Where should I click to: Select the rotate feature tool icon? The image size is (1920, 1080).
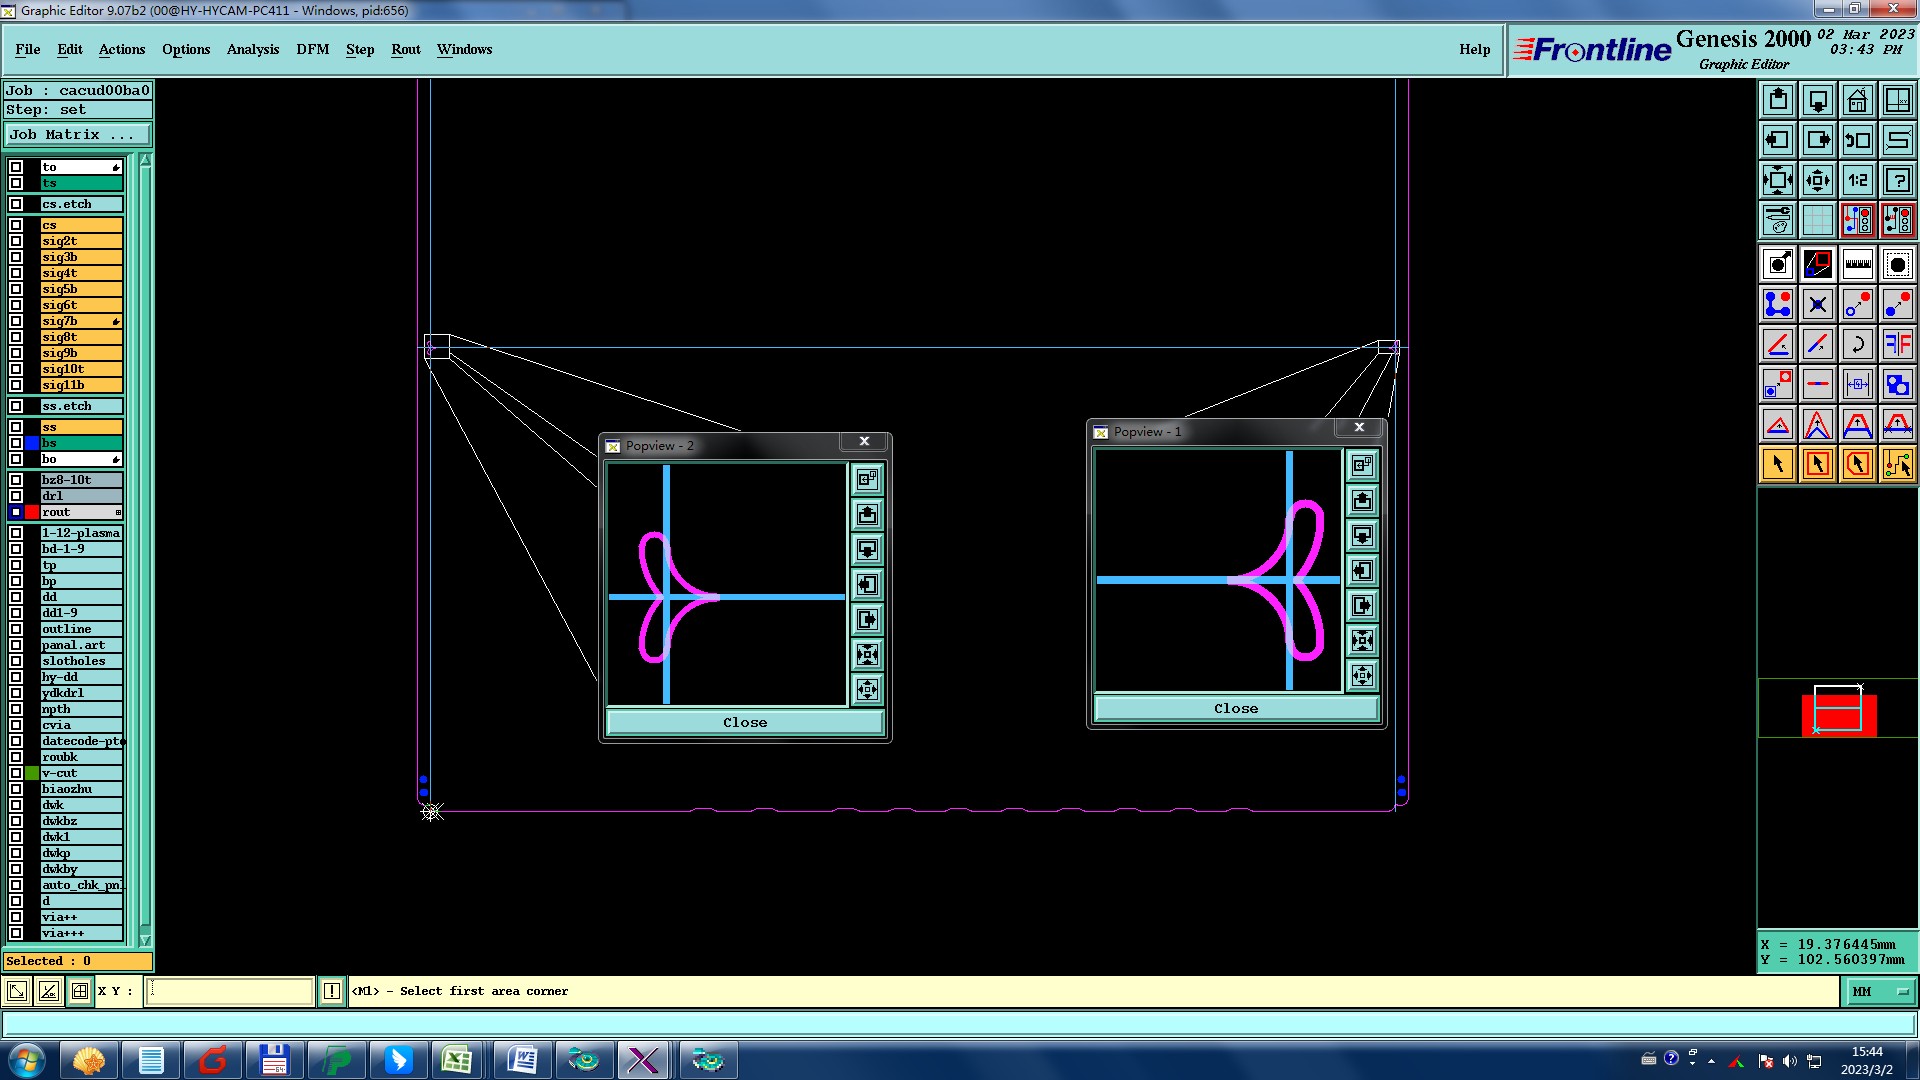[1857, 344]
